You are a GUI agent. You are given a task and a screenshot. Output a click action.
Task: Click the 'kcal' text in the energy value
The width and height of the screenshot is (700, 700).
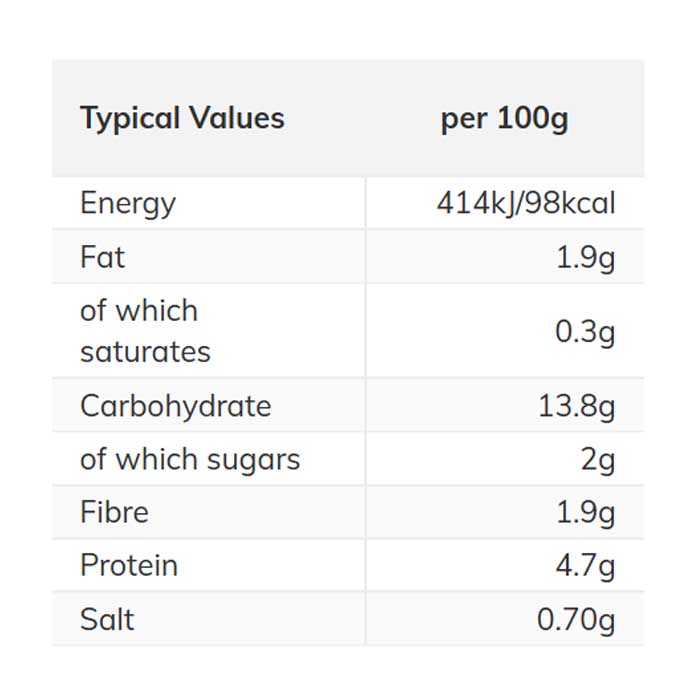pyautogui.click(x=586, y=204)
